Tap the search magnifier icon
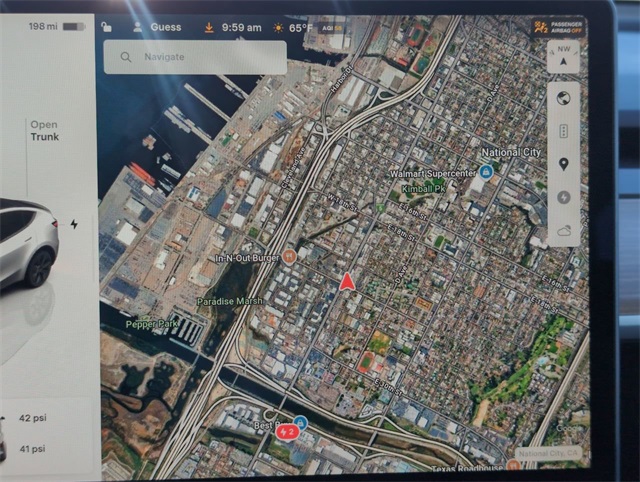 126,57
